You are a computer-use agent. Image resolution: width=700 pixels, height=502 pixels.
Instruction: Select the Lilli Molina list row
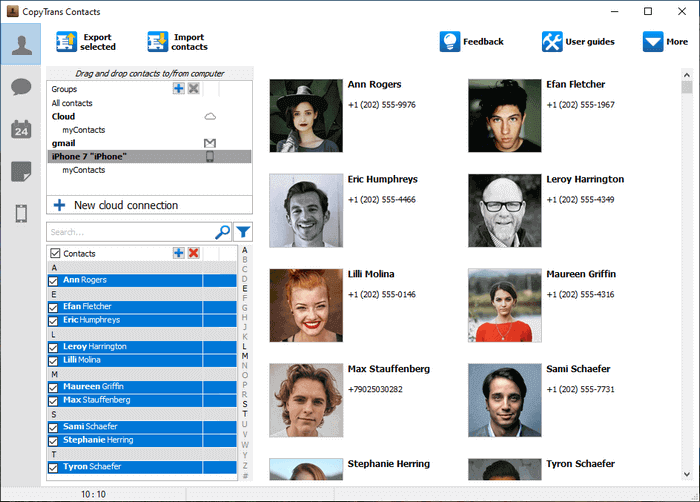click(142, 360)
